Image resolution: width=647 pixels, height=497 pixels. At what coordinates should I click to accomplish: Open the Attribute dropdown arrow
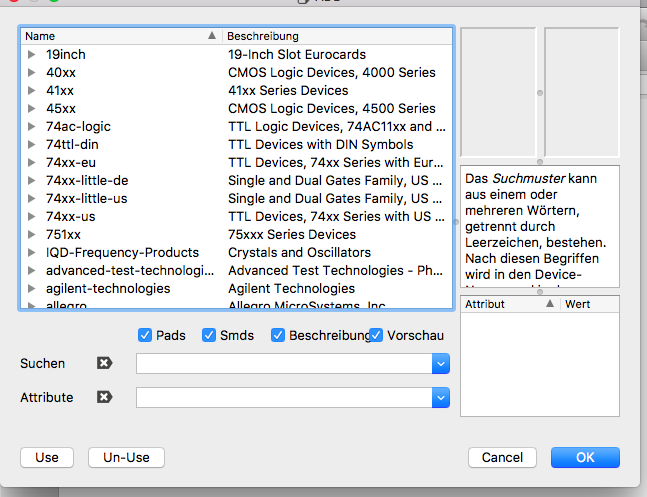point(441,398)
